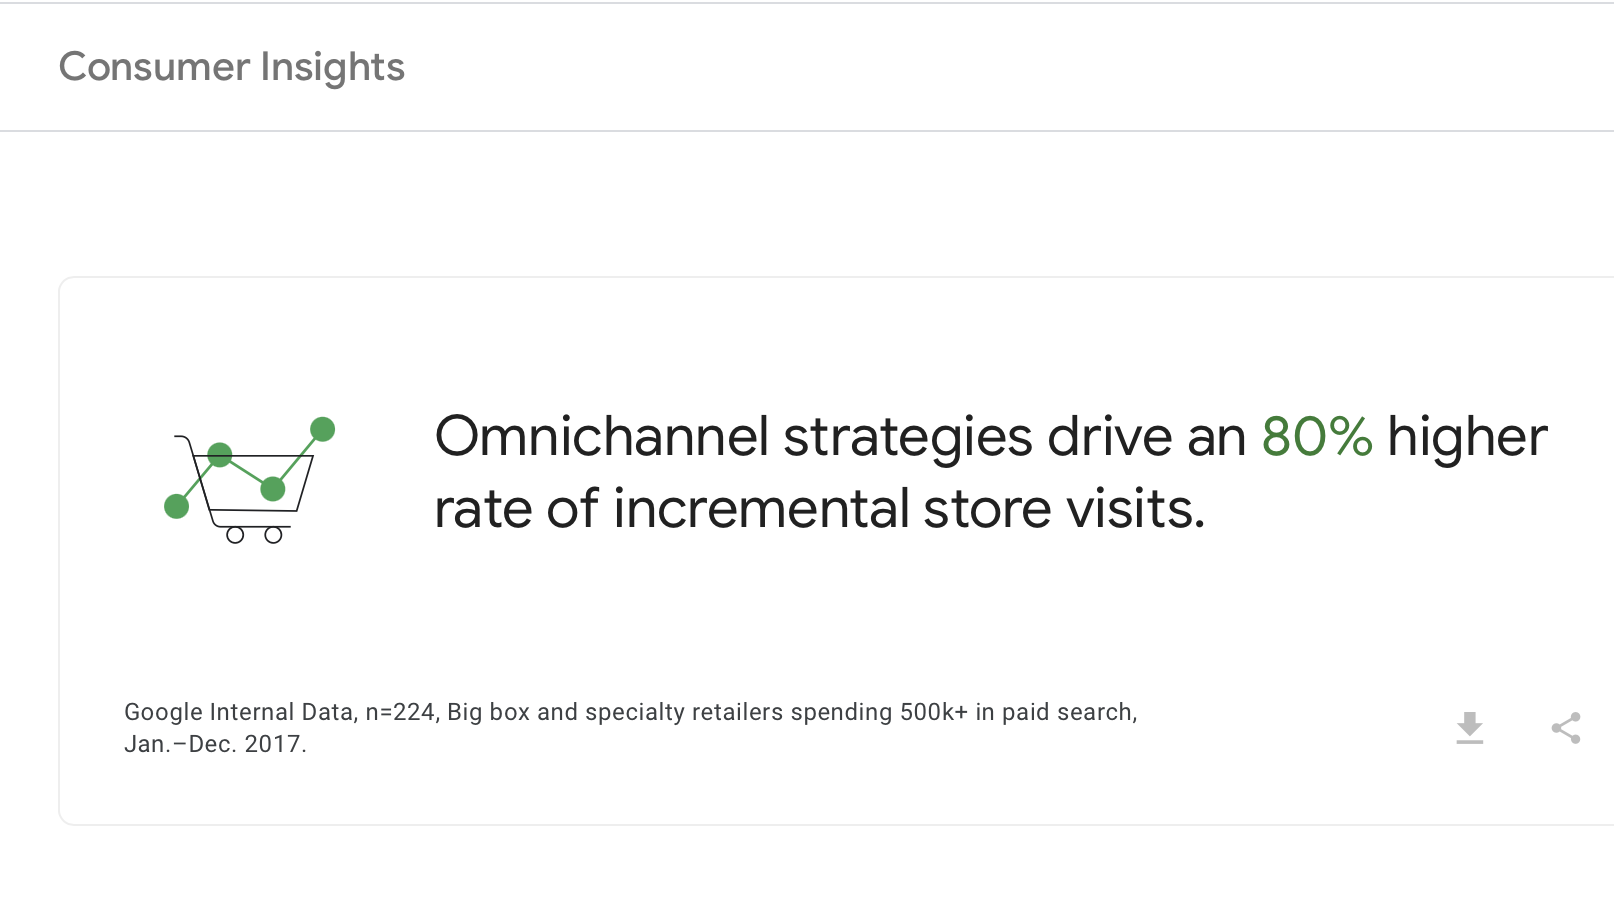Viewport: 1614px width, 918px height.
Task: Click the "n=224" sample size text
Action: point(401,712)
